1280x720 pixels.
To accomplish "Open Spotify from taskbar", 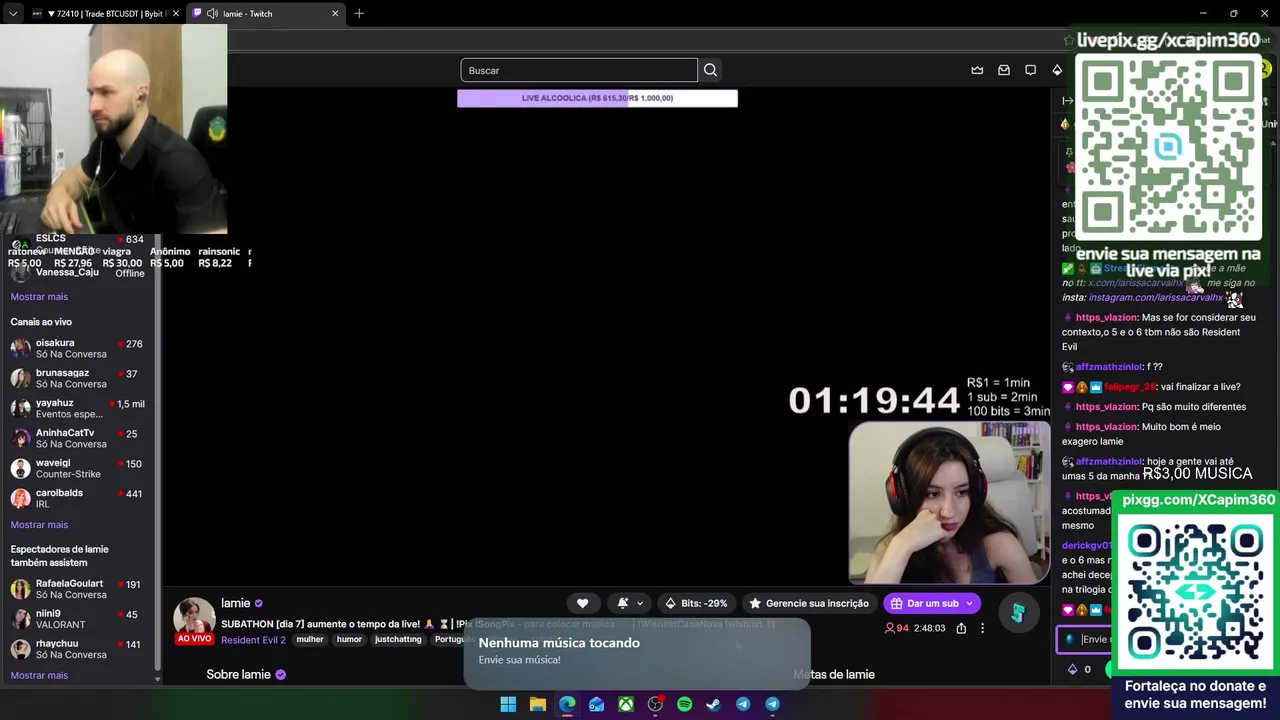I will pos(684,704).
